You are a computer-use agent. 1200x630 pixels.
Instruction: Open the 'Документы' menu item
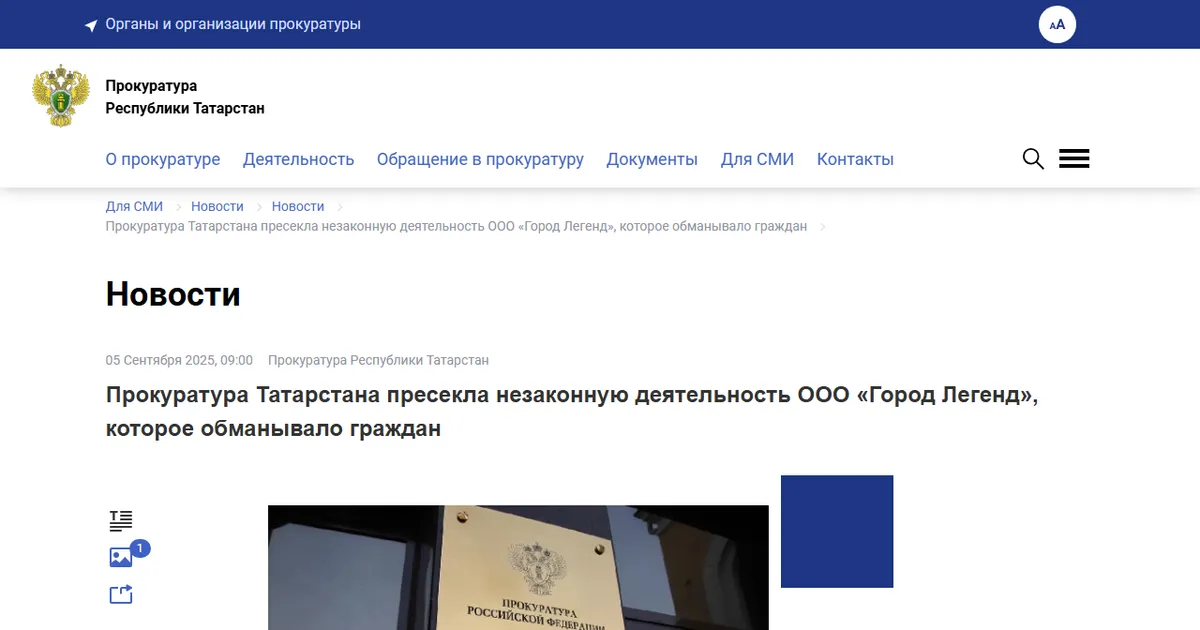tap(652, 159)
